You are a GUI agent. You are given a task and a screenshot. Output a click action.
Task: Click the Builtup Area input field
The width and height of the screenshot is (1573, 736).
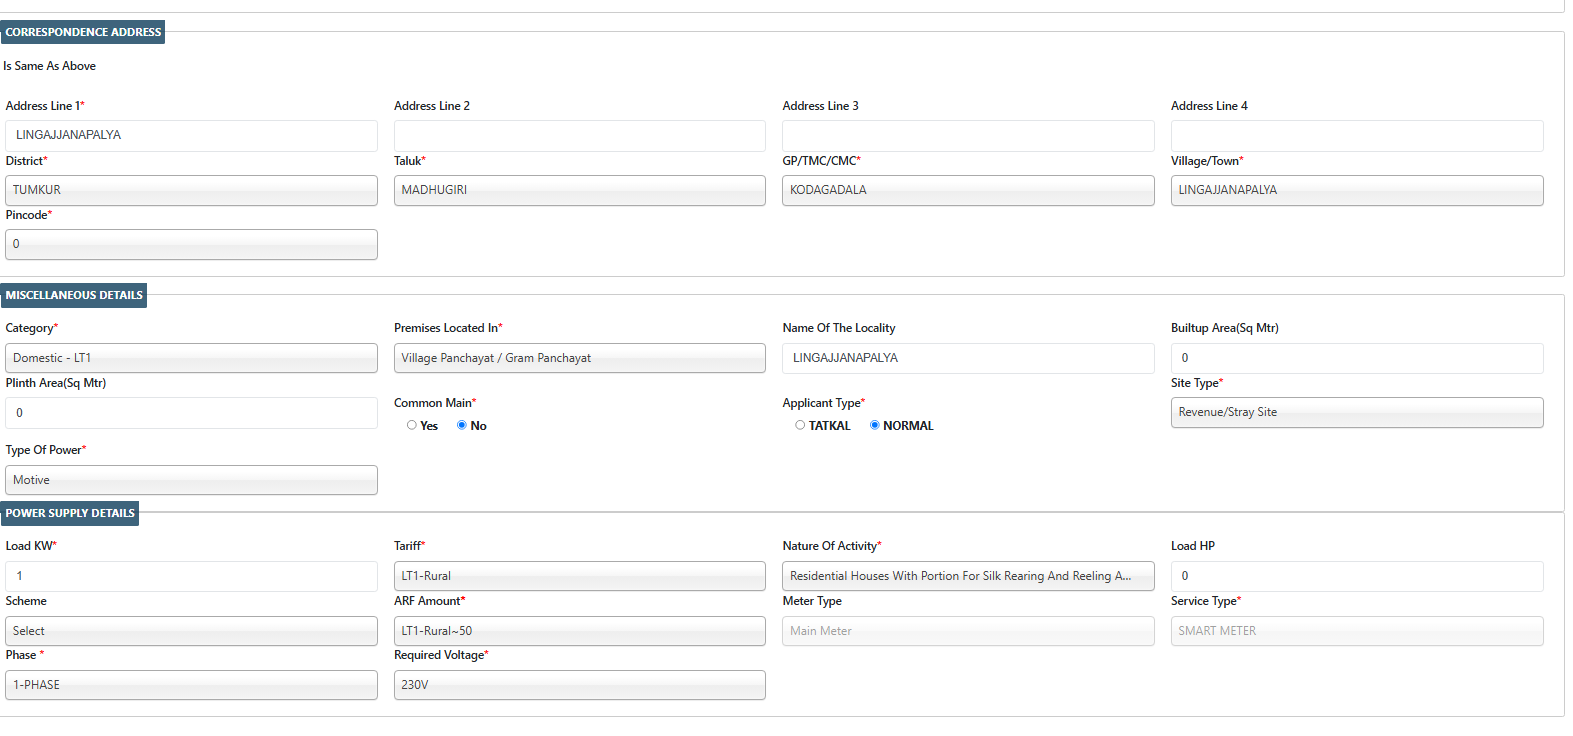coord(1356,358)
